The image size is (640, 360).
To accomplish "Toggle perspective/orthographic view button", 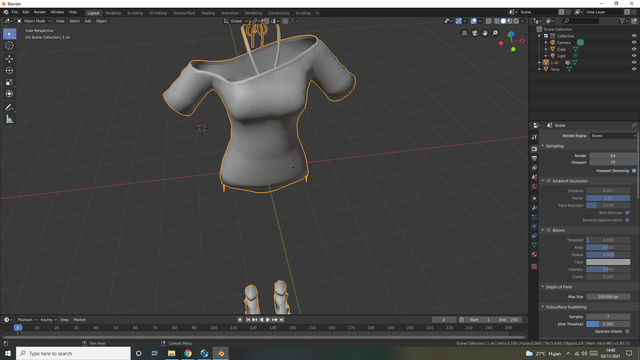I will 464,33.
